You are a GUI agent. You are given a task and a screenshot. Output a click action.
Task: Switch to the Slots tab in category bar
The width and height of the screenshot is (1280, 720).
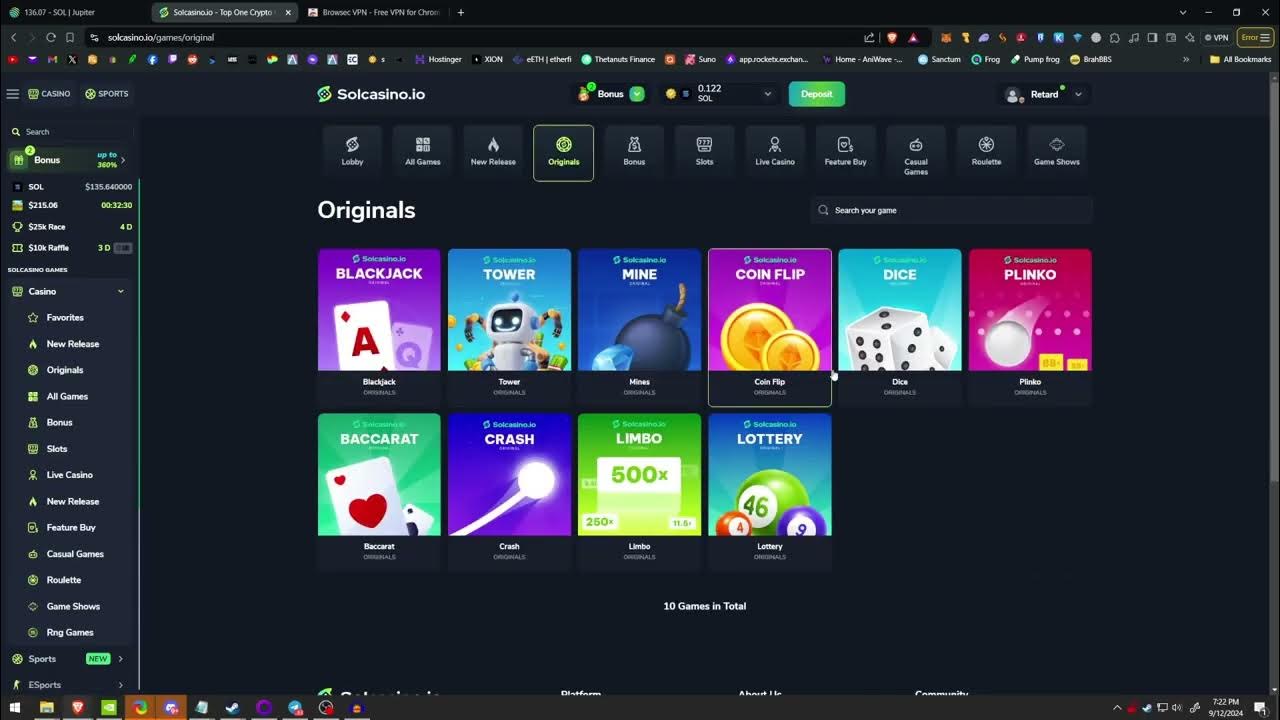coord(704,144)
